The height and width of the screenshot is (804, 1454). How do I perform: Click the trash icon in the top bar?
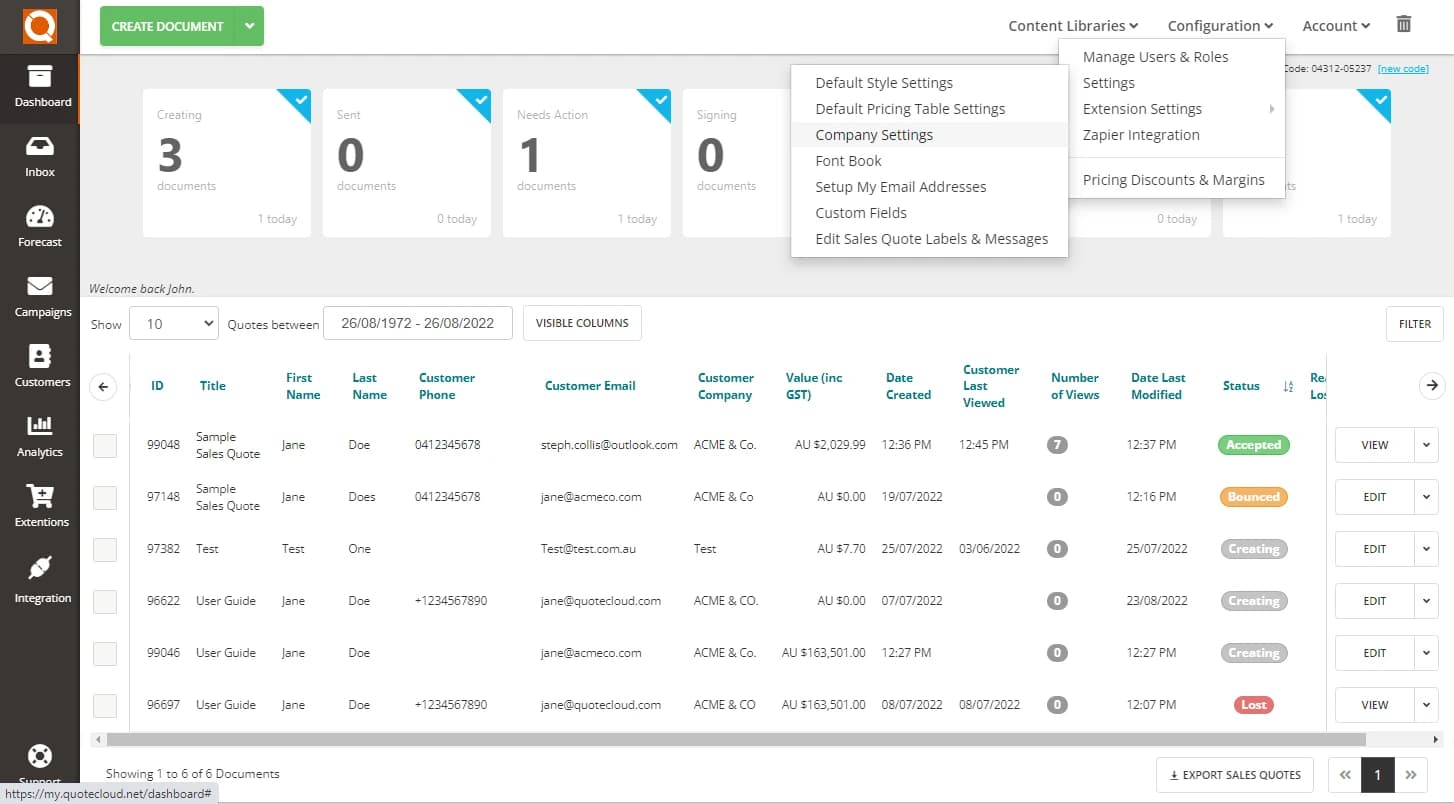(x=1403, y=22)
